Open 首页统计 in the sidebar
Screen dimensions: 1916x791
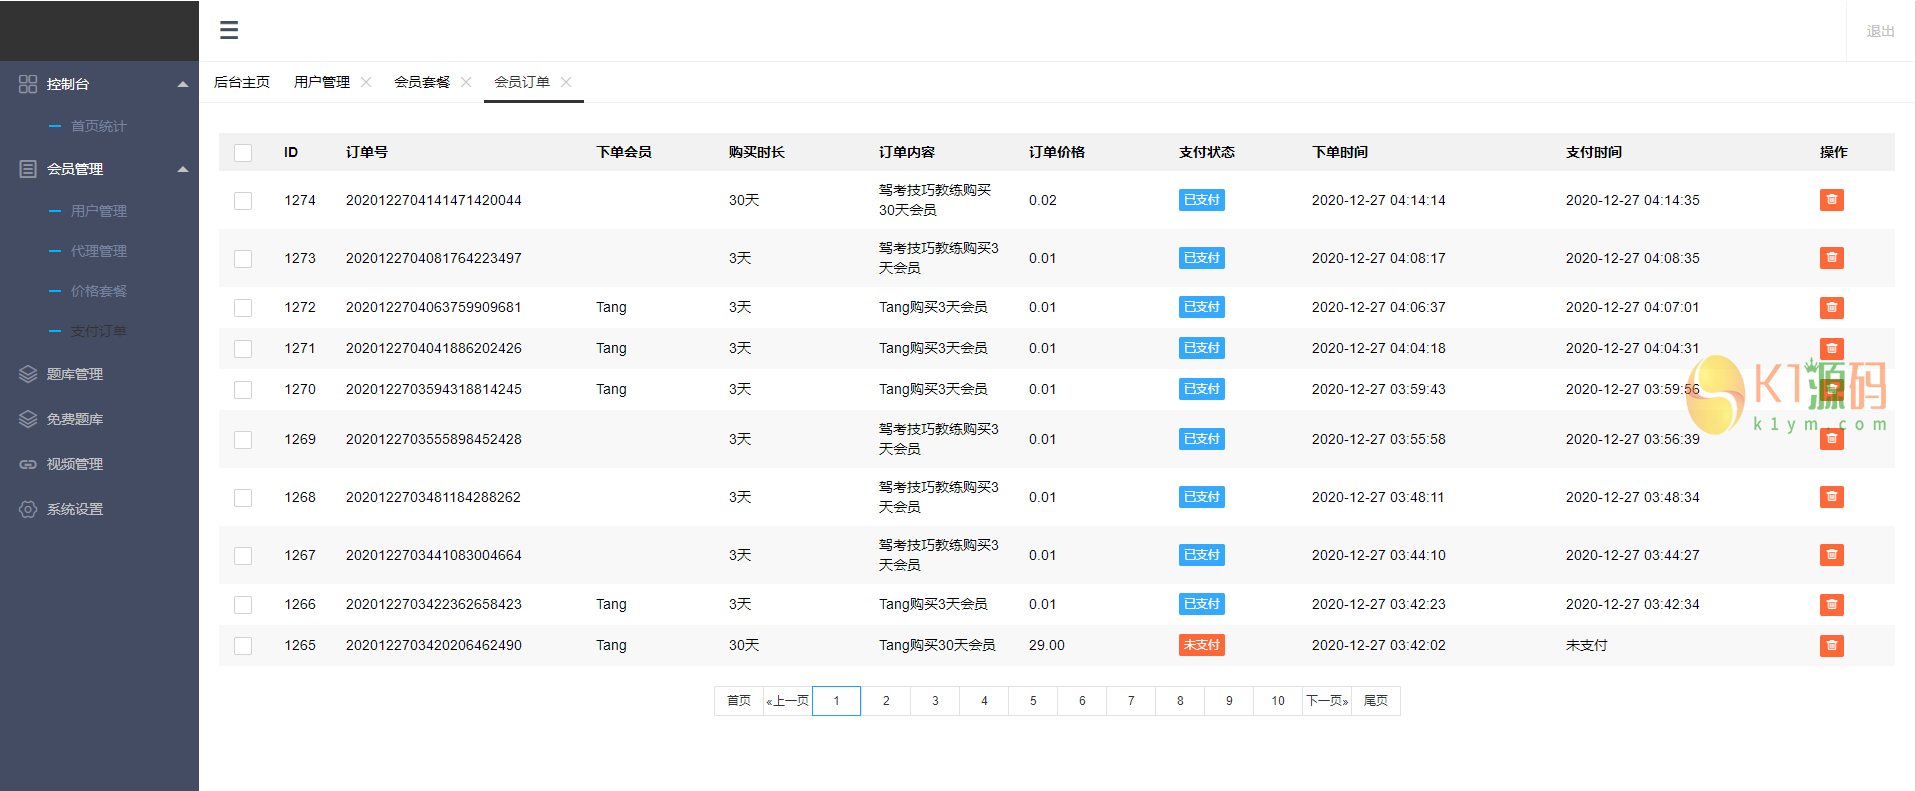pyautogui.click(x=99, y=126)
